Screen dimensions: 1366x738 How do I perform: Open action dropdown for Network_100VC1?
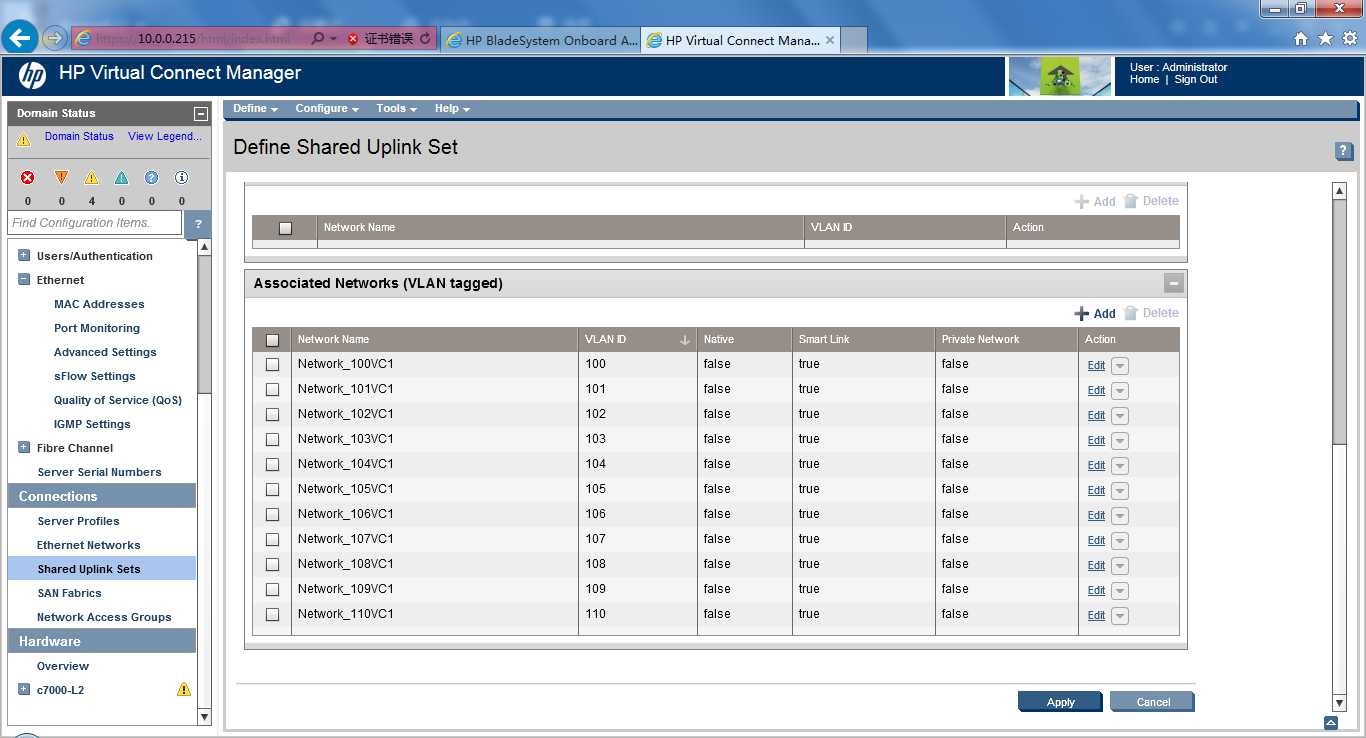[x=1120, y=366]
